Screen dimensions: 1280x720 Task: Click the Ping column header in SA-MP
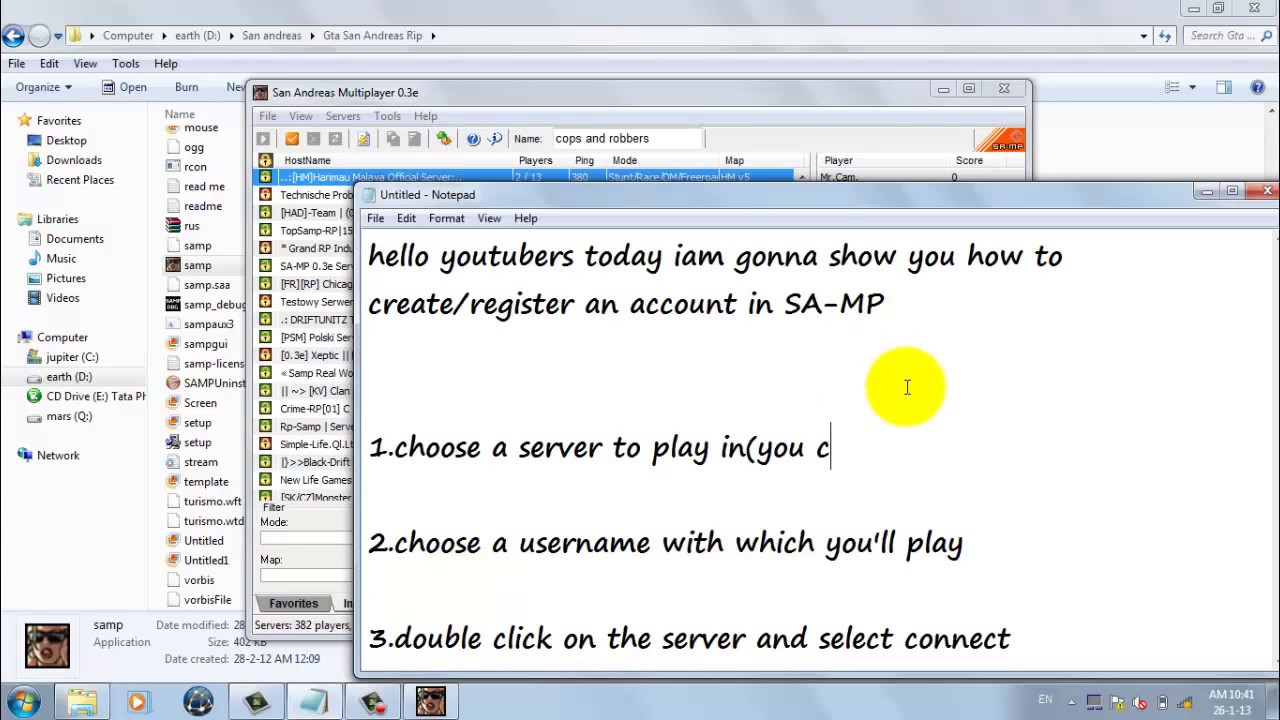click(x=585, y=160)
